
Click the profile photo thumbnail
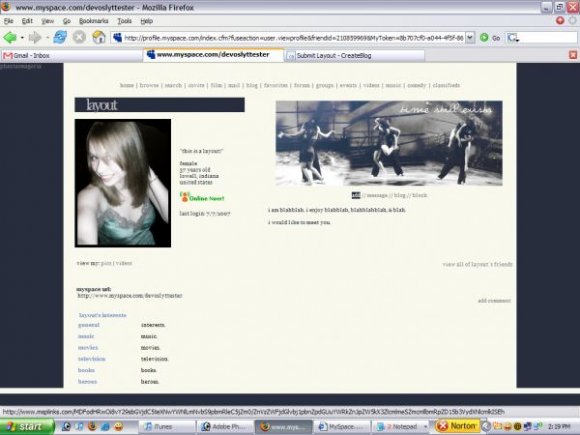pyautogui.click(x=123, y=183)
